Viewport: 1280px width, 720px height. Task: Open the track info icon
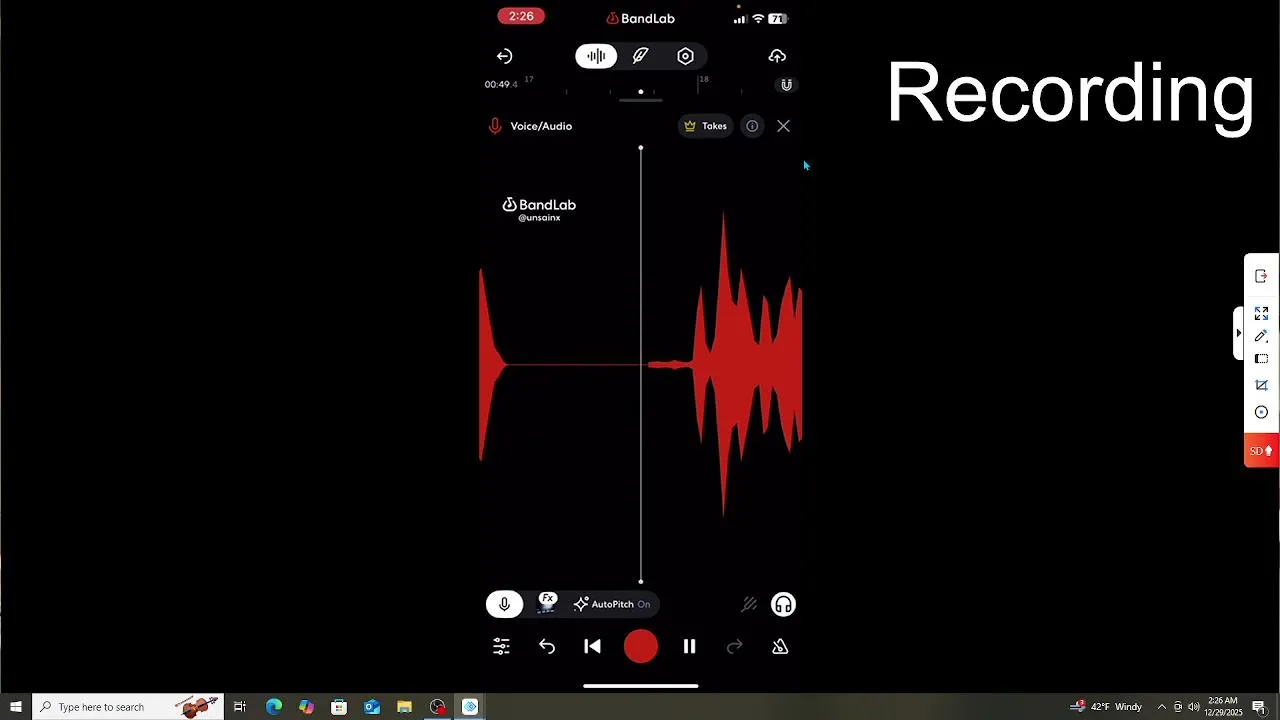click(752, 126)
